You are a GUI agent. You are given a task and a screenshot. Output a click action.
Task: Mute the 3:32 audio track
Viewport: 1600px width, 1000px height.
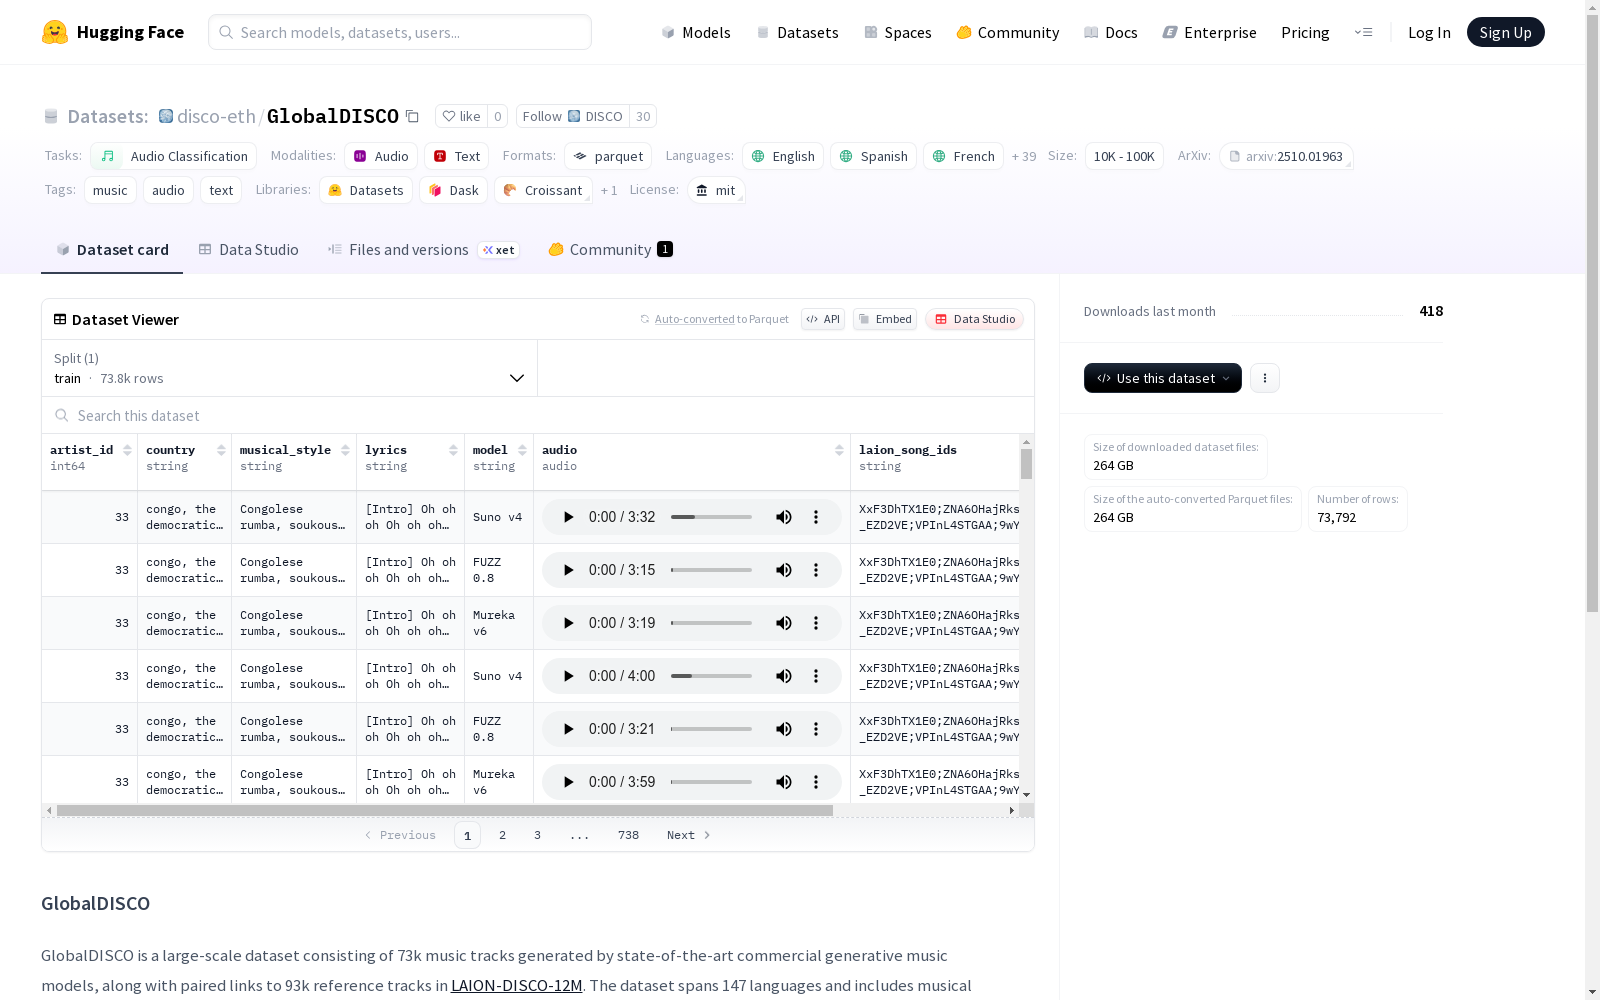pyautogui.click(x=784, y=517)
